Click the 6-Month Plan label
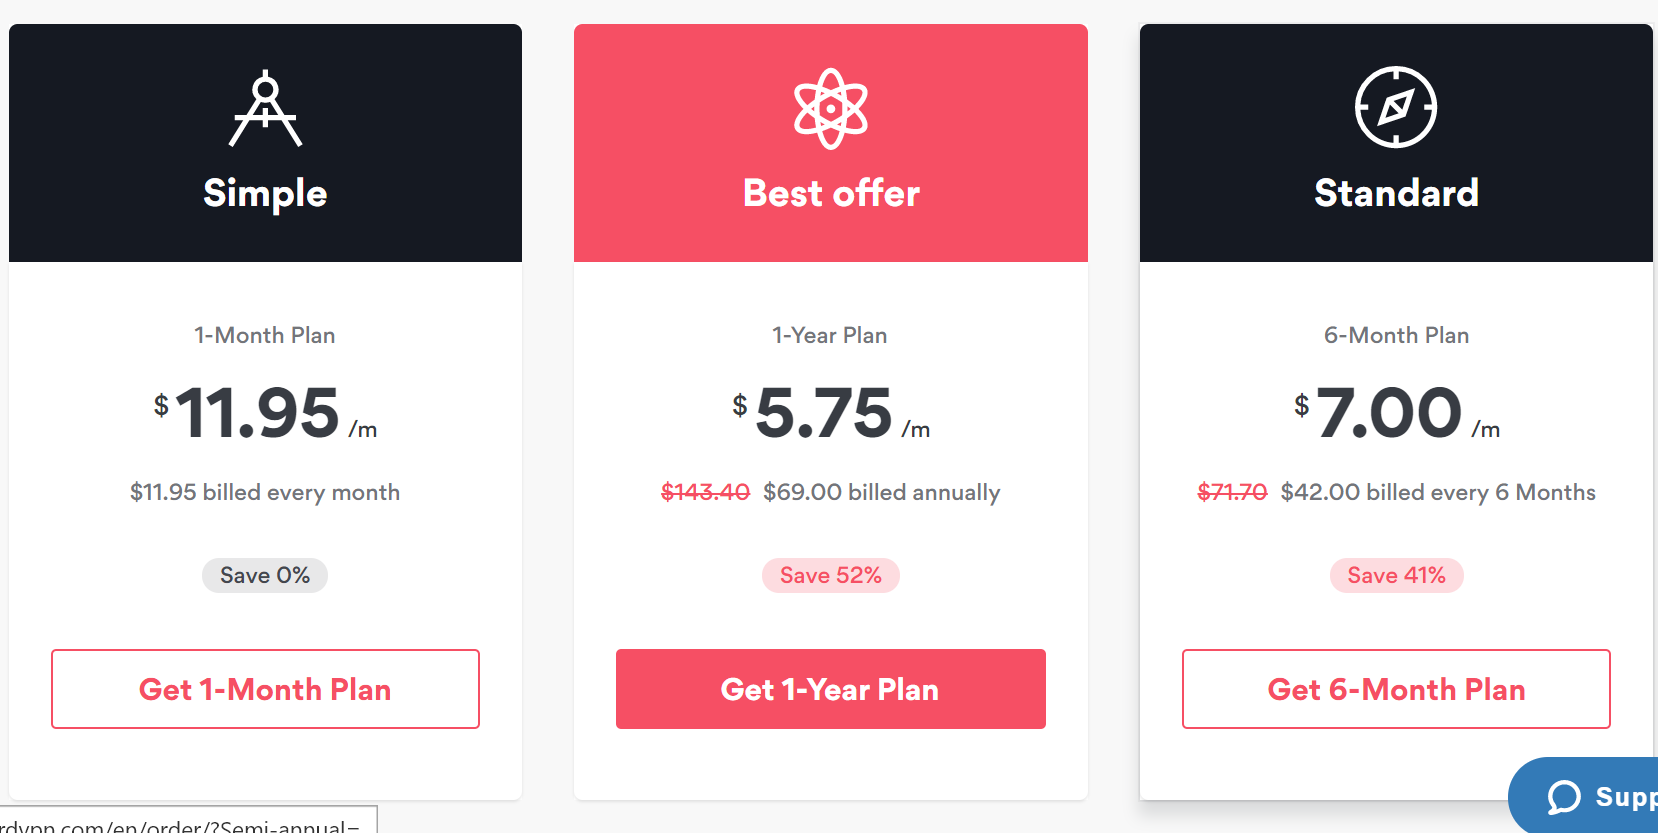This screenshot has height=833, width=1658. pyautogui.click(x=1396, y=335)
